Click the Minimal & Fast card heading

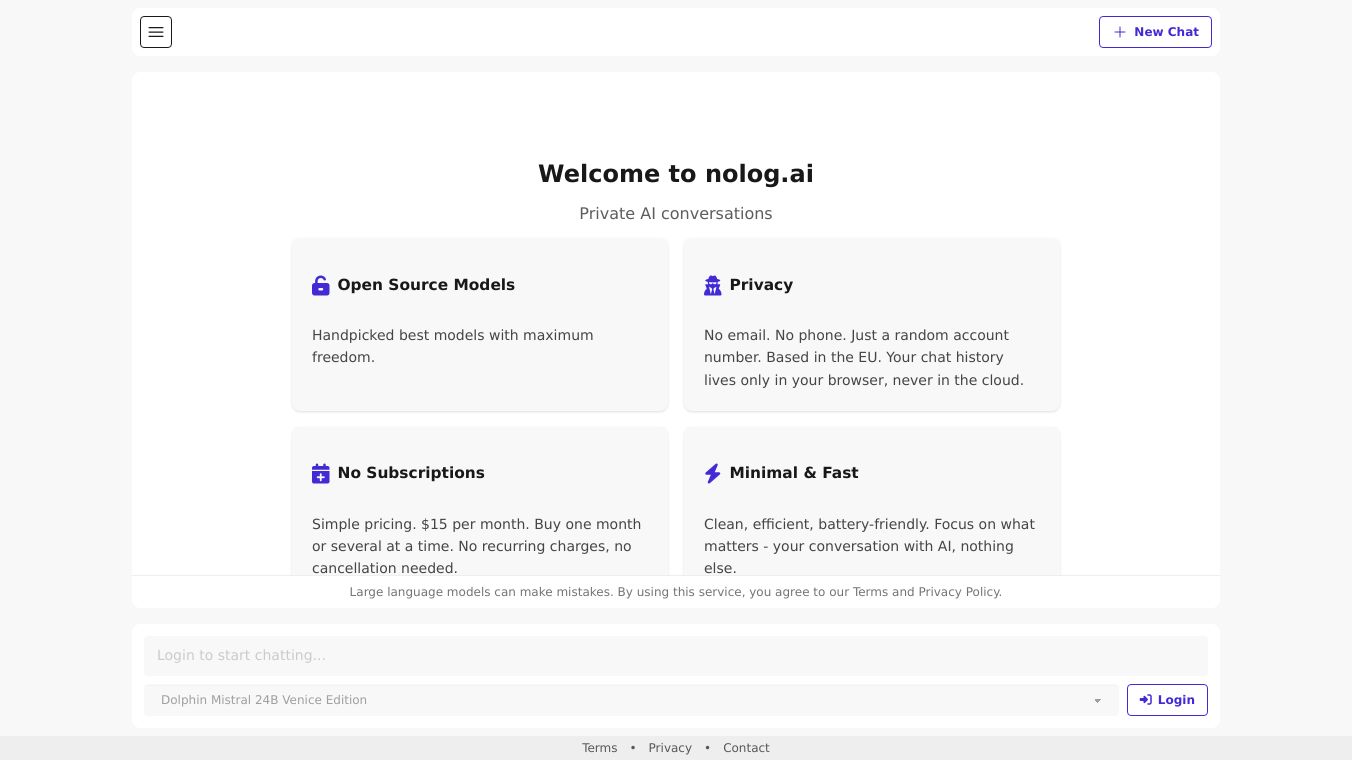[794, 473]
